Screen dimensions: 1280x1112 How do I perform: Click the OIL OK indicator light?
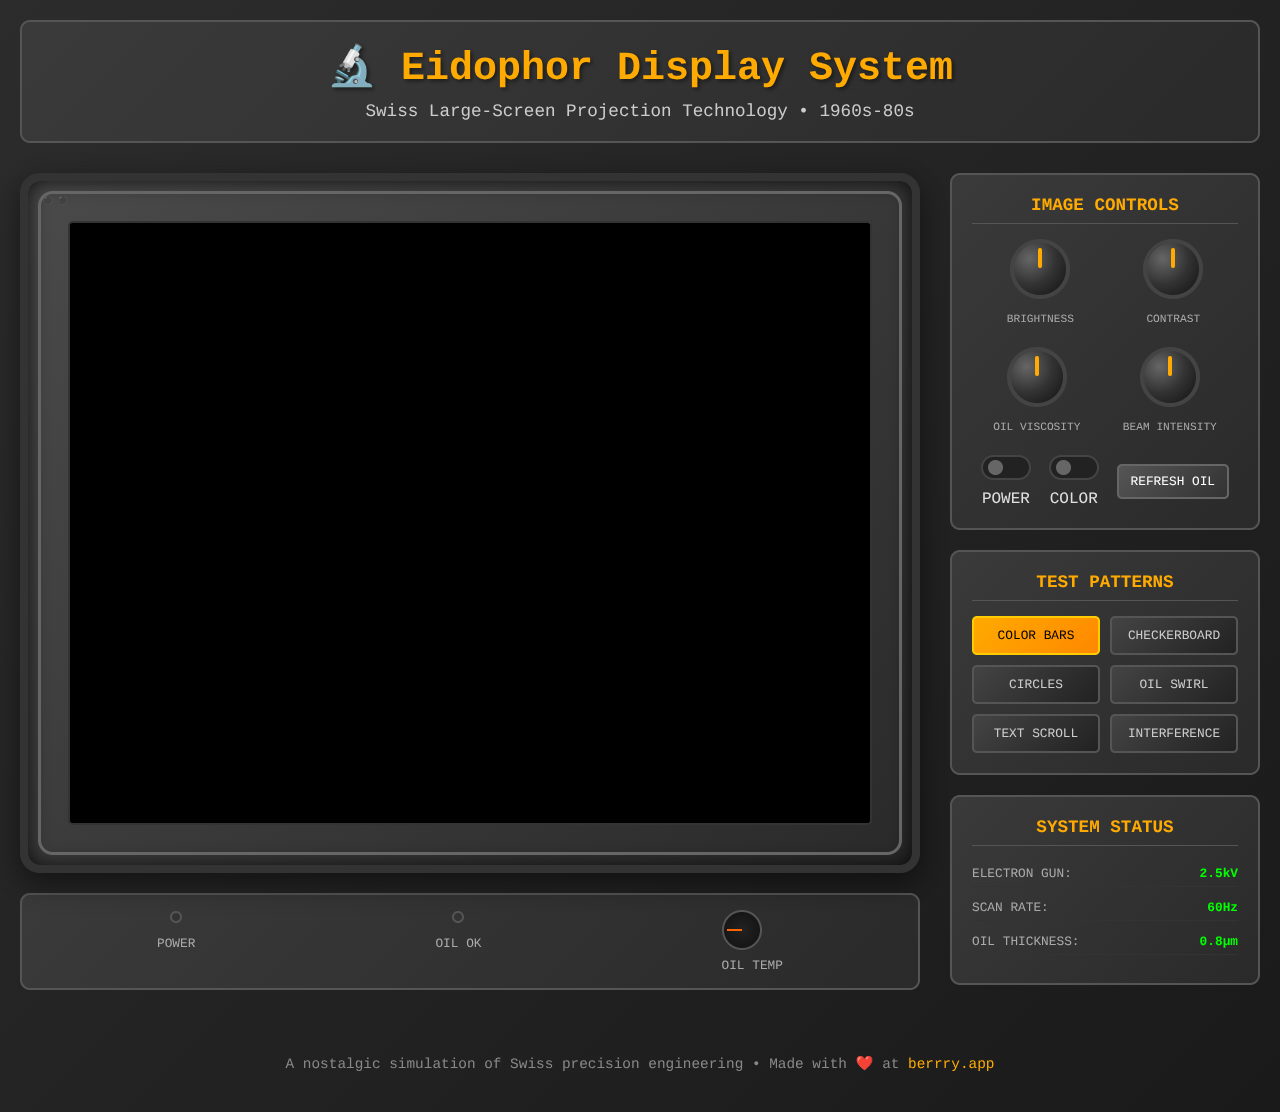tap(458, 916)
